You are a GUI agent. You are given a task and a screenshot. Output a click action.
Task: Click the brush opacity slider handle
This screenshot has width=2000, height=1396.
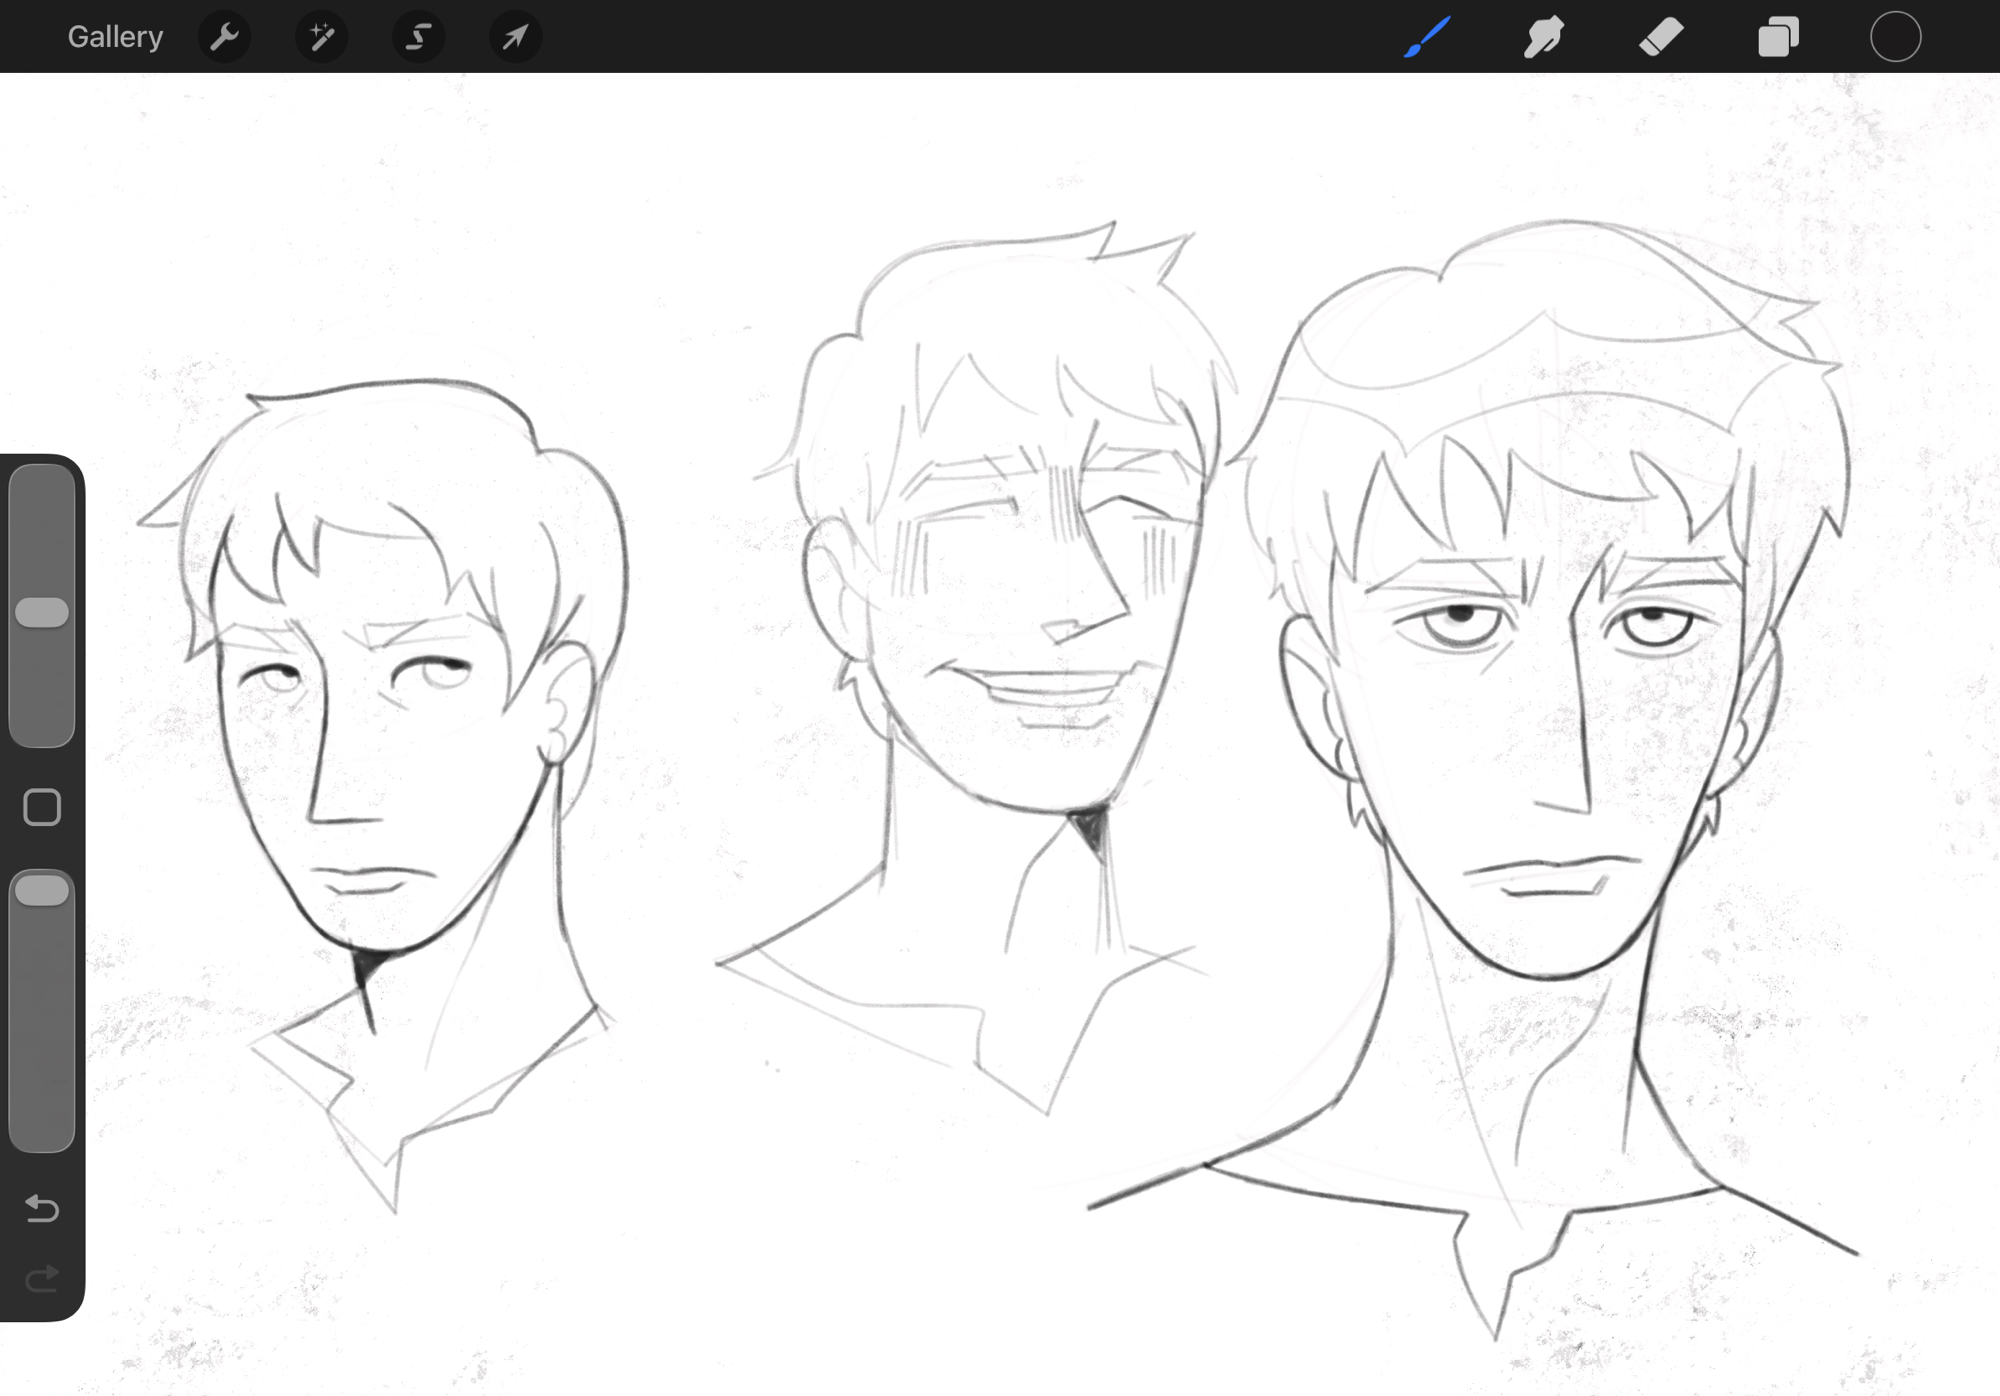pyautogui.click(x=42, y=890)
